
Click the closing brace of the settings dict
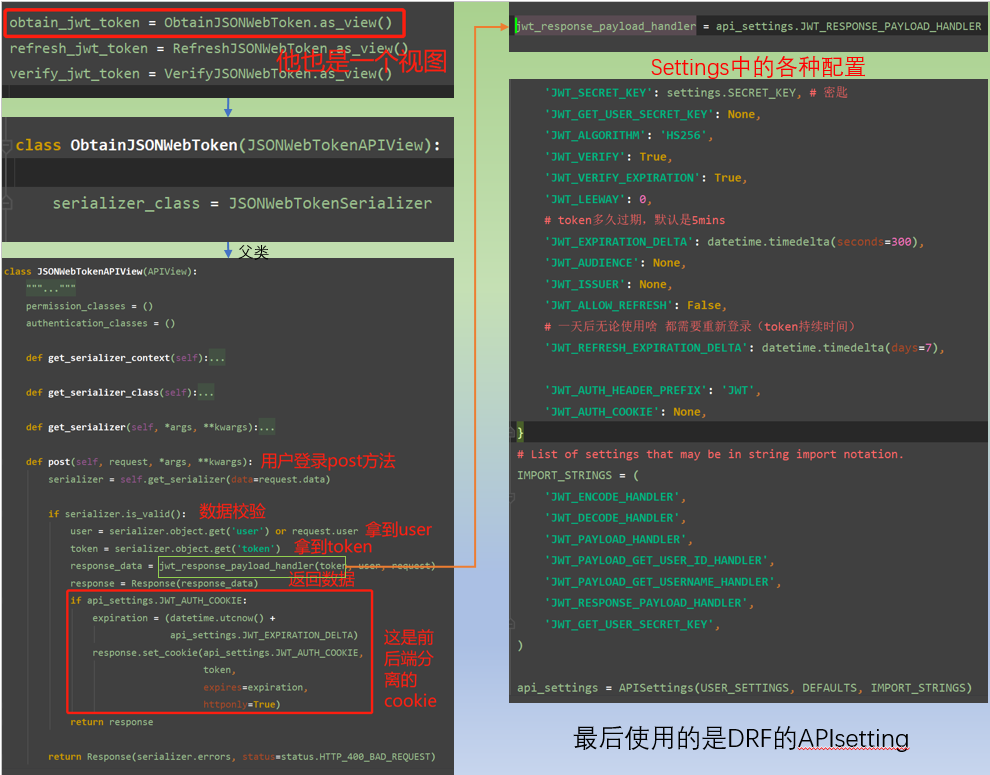(x=520, y=433)
